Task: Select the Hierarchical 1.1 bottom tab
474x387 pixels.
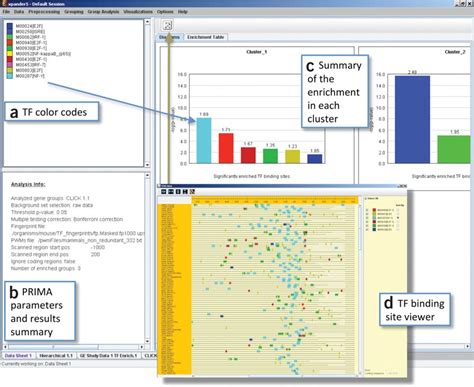Action: [x=56, y=356]
